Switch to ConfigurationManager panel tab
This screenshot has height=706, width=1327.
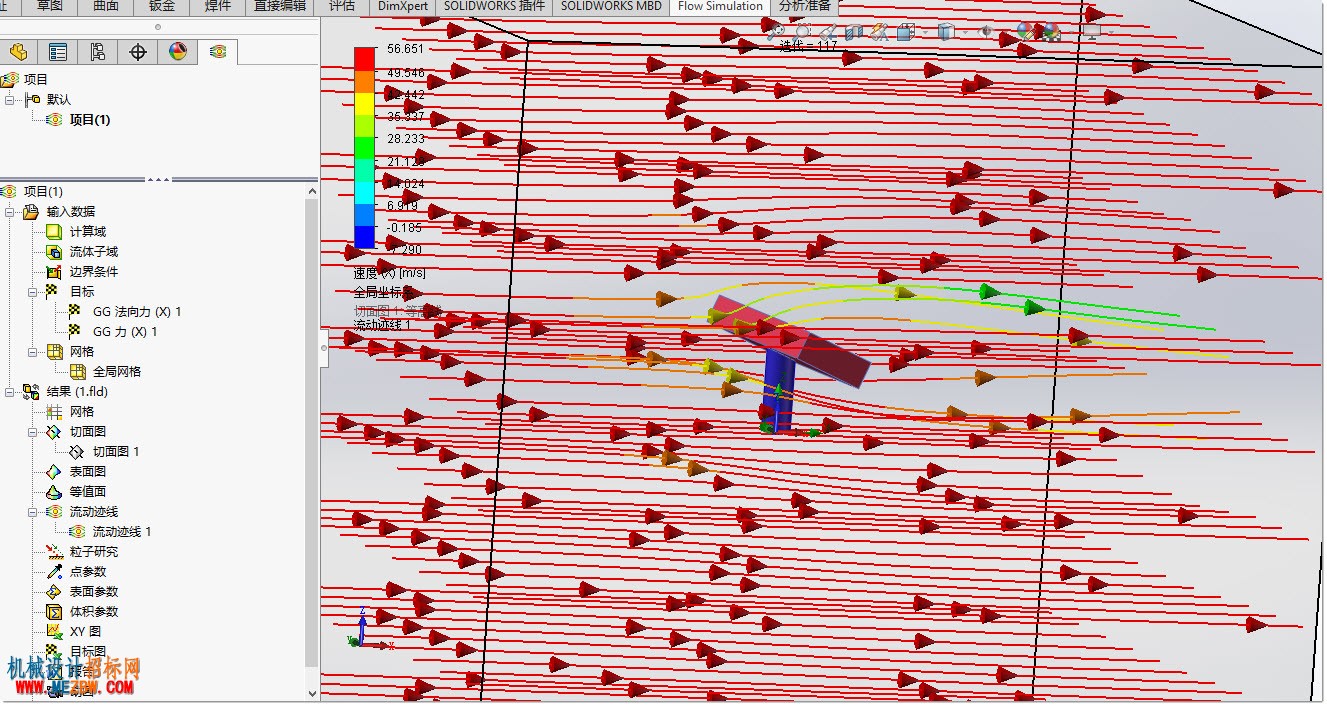tap(97, 52)
